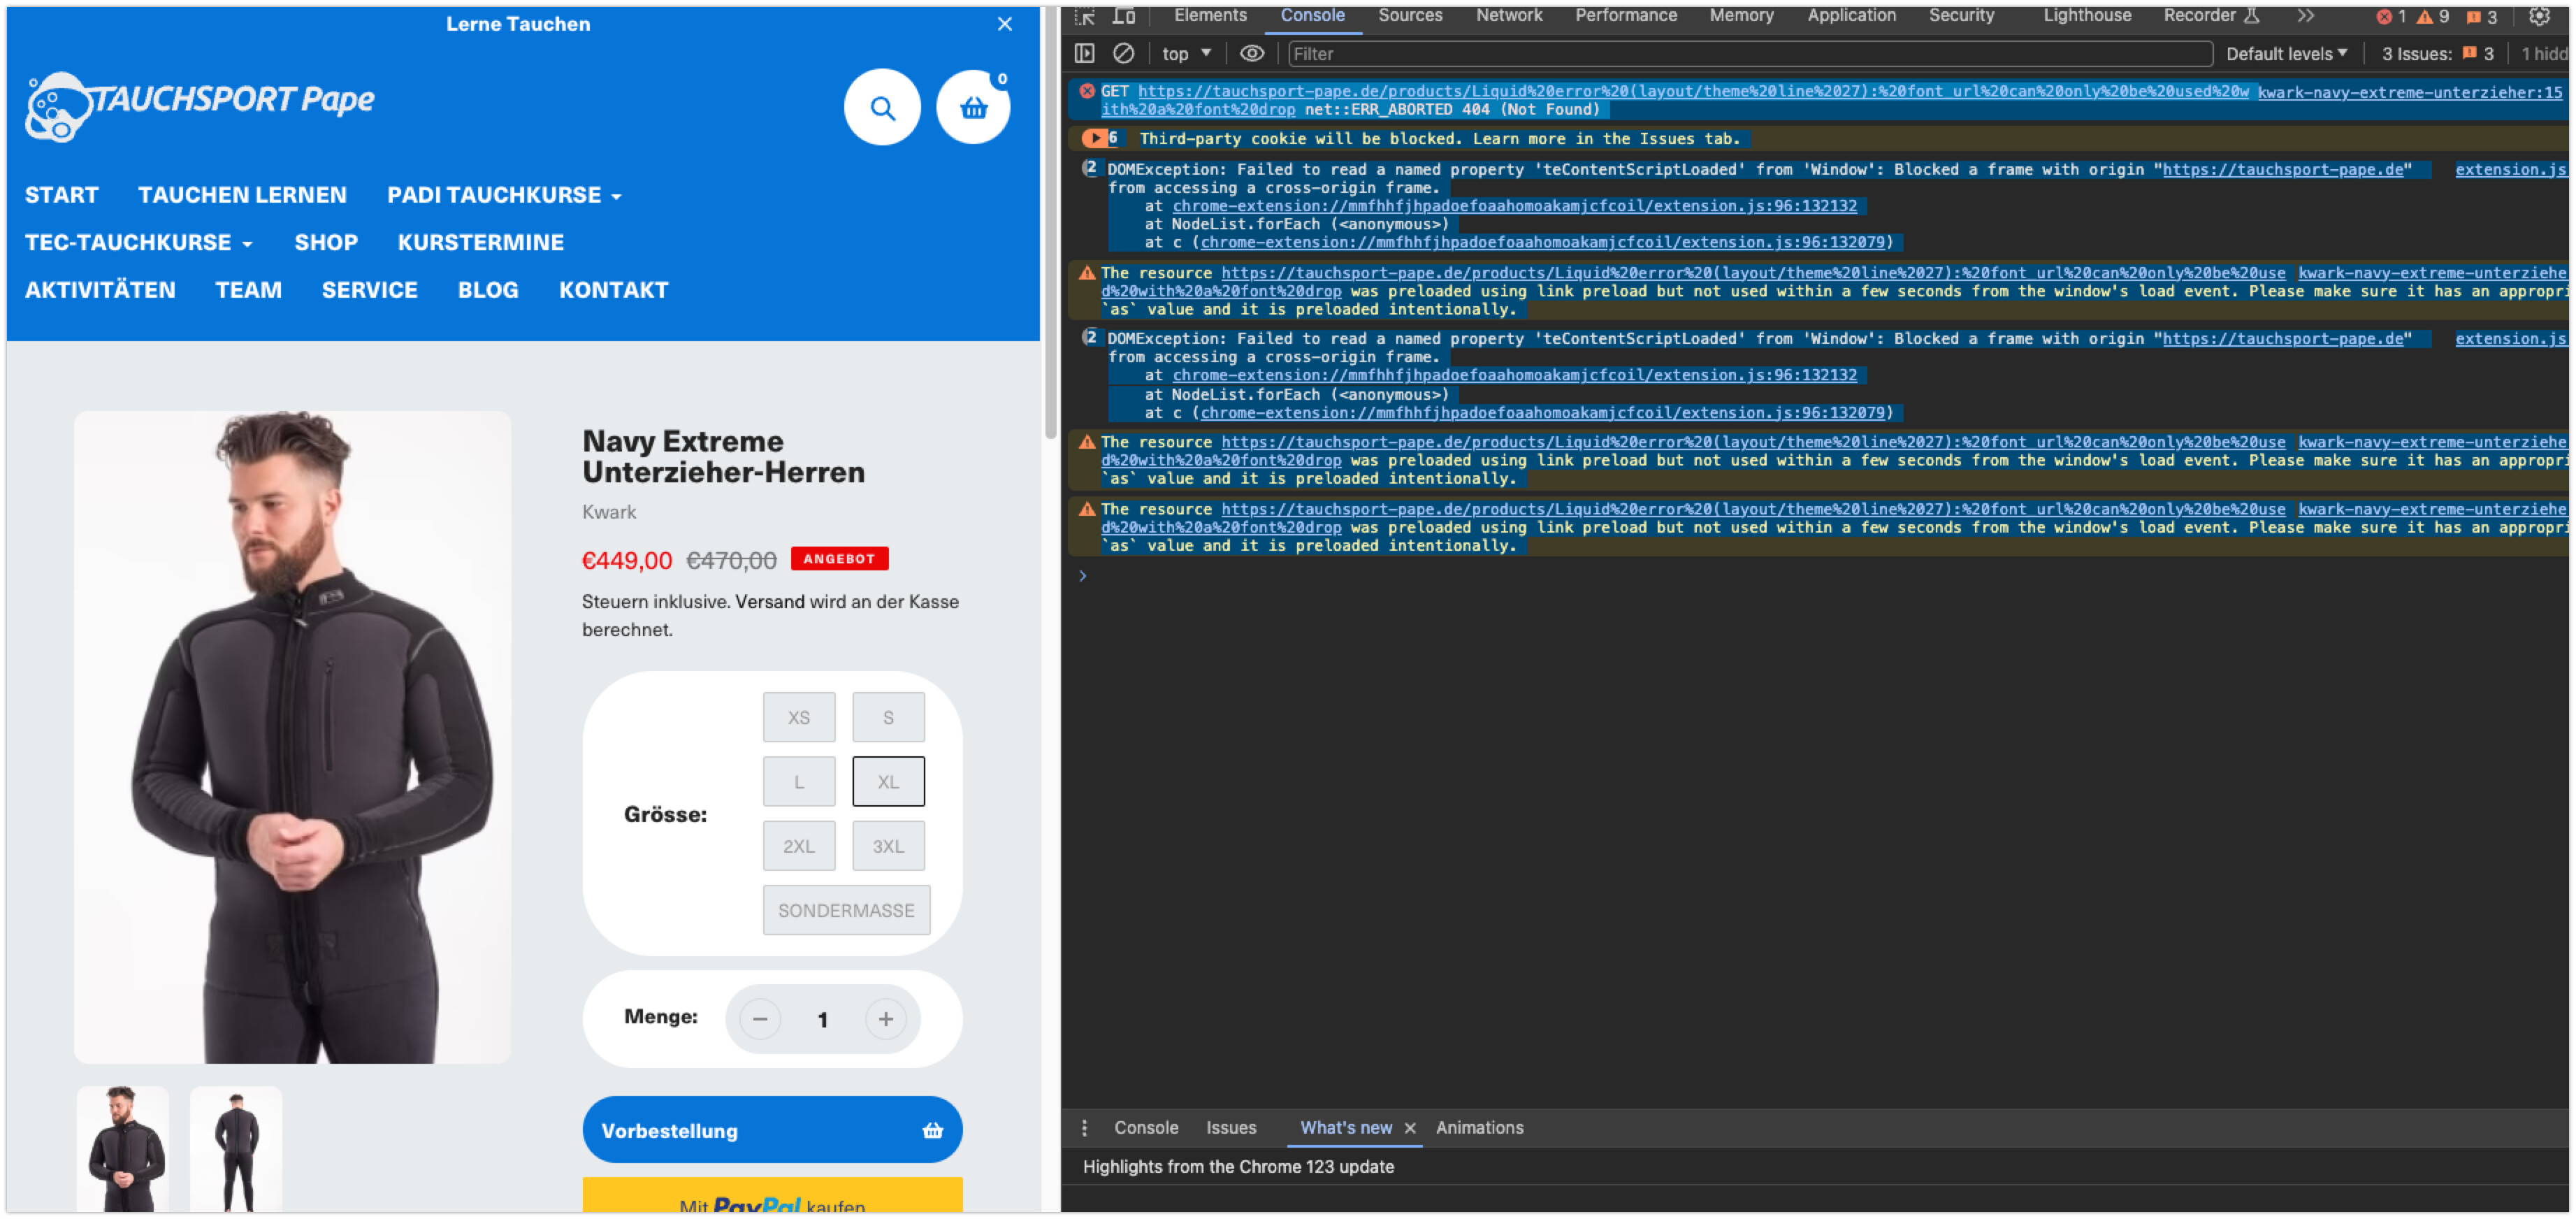Toggle live expression eye icon
This screenshot has width=2576, height=1219.
click(1251, 54)
